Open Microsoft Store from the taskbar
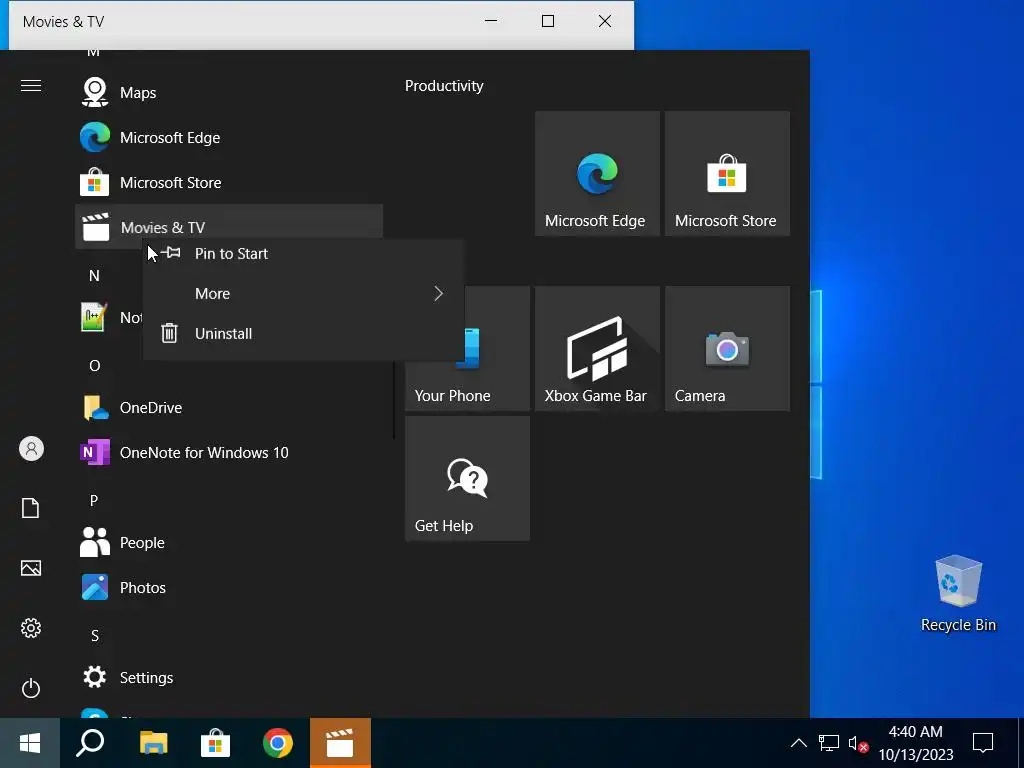The width and height of the screenshot is (1024, 768). (216, 743)
